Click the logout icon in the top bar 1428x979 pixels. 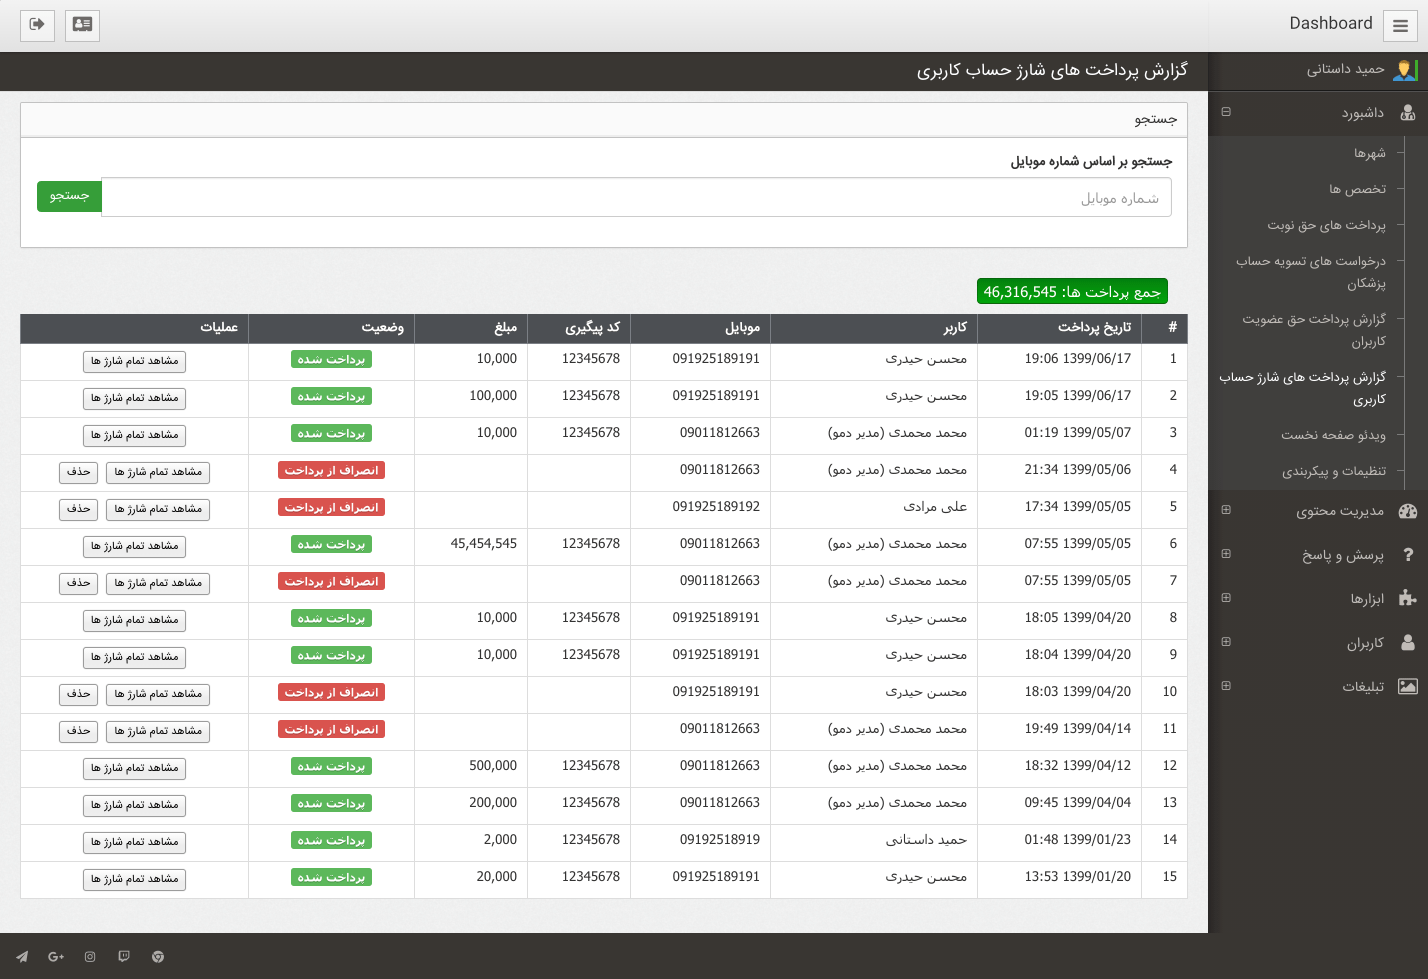point(37,25)
